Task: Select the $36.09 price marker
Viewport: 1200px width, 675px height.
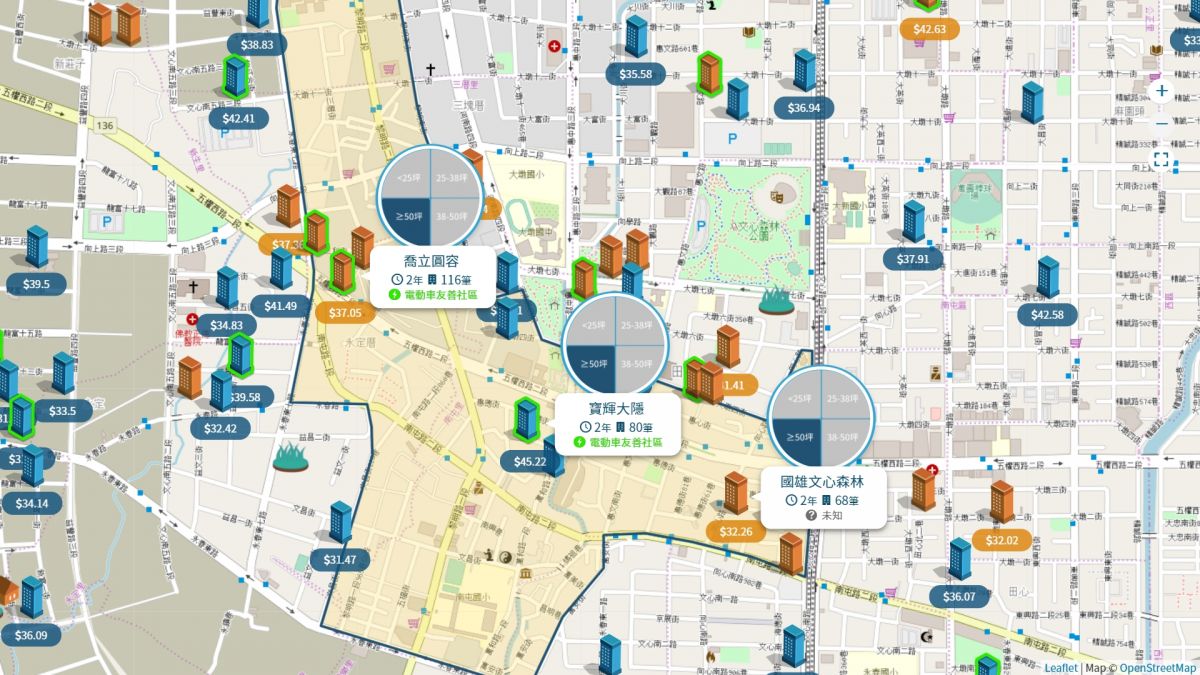Action: pos(31,635)
